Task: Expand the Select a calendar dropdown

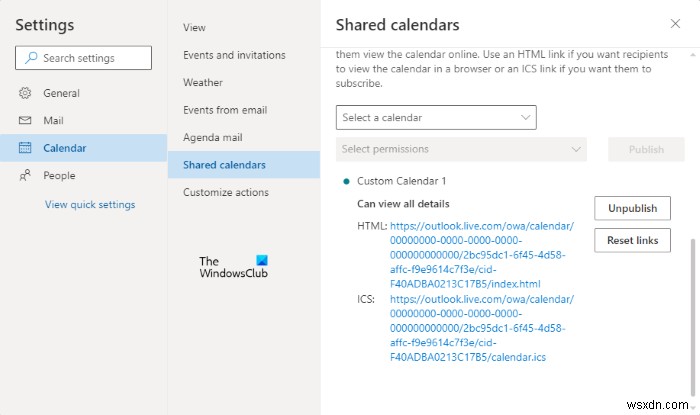Action: [x=436, y=118]
